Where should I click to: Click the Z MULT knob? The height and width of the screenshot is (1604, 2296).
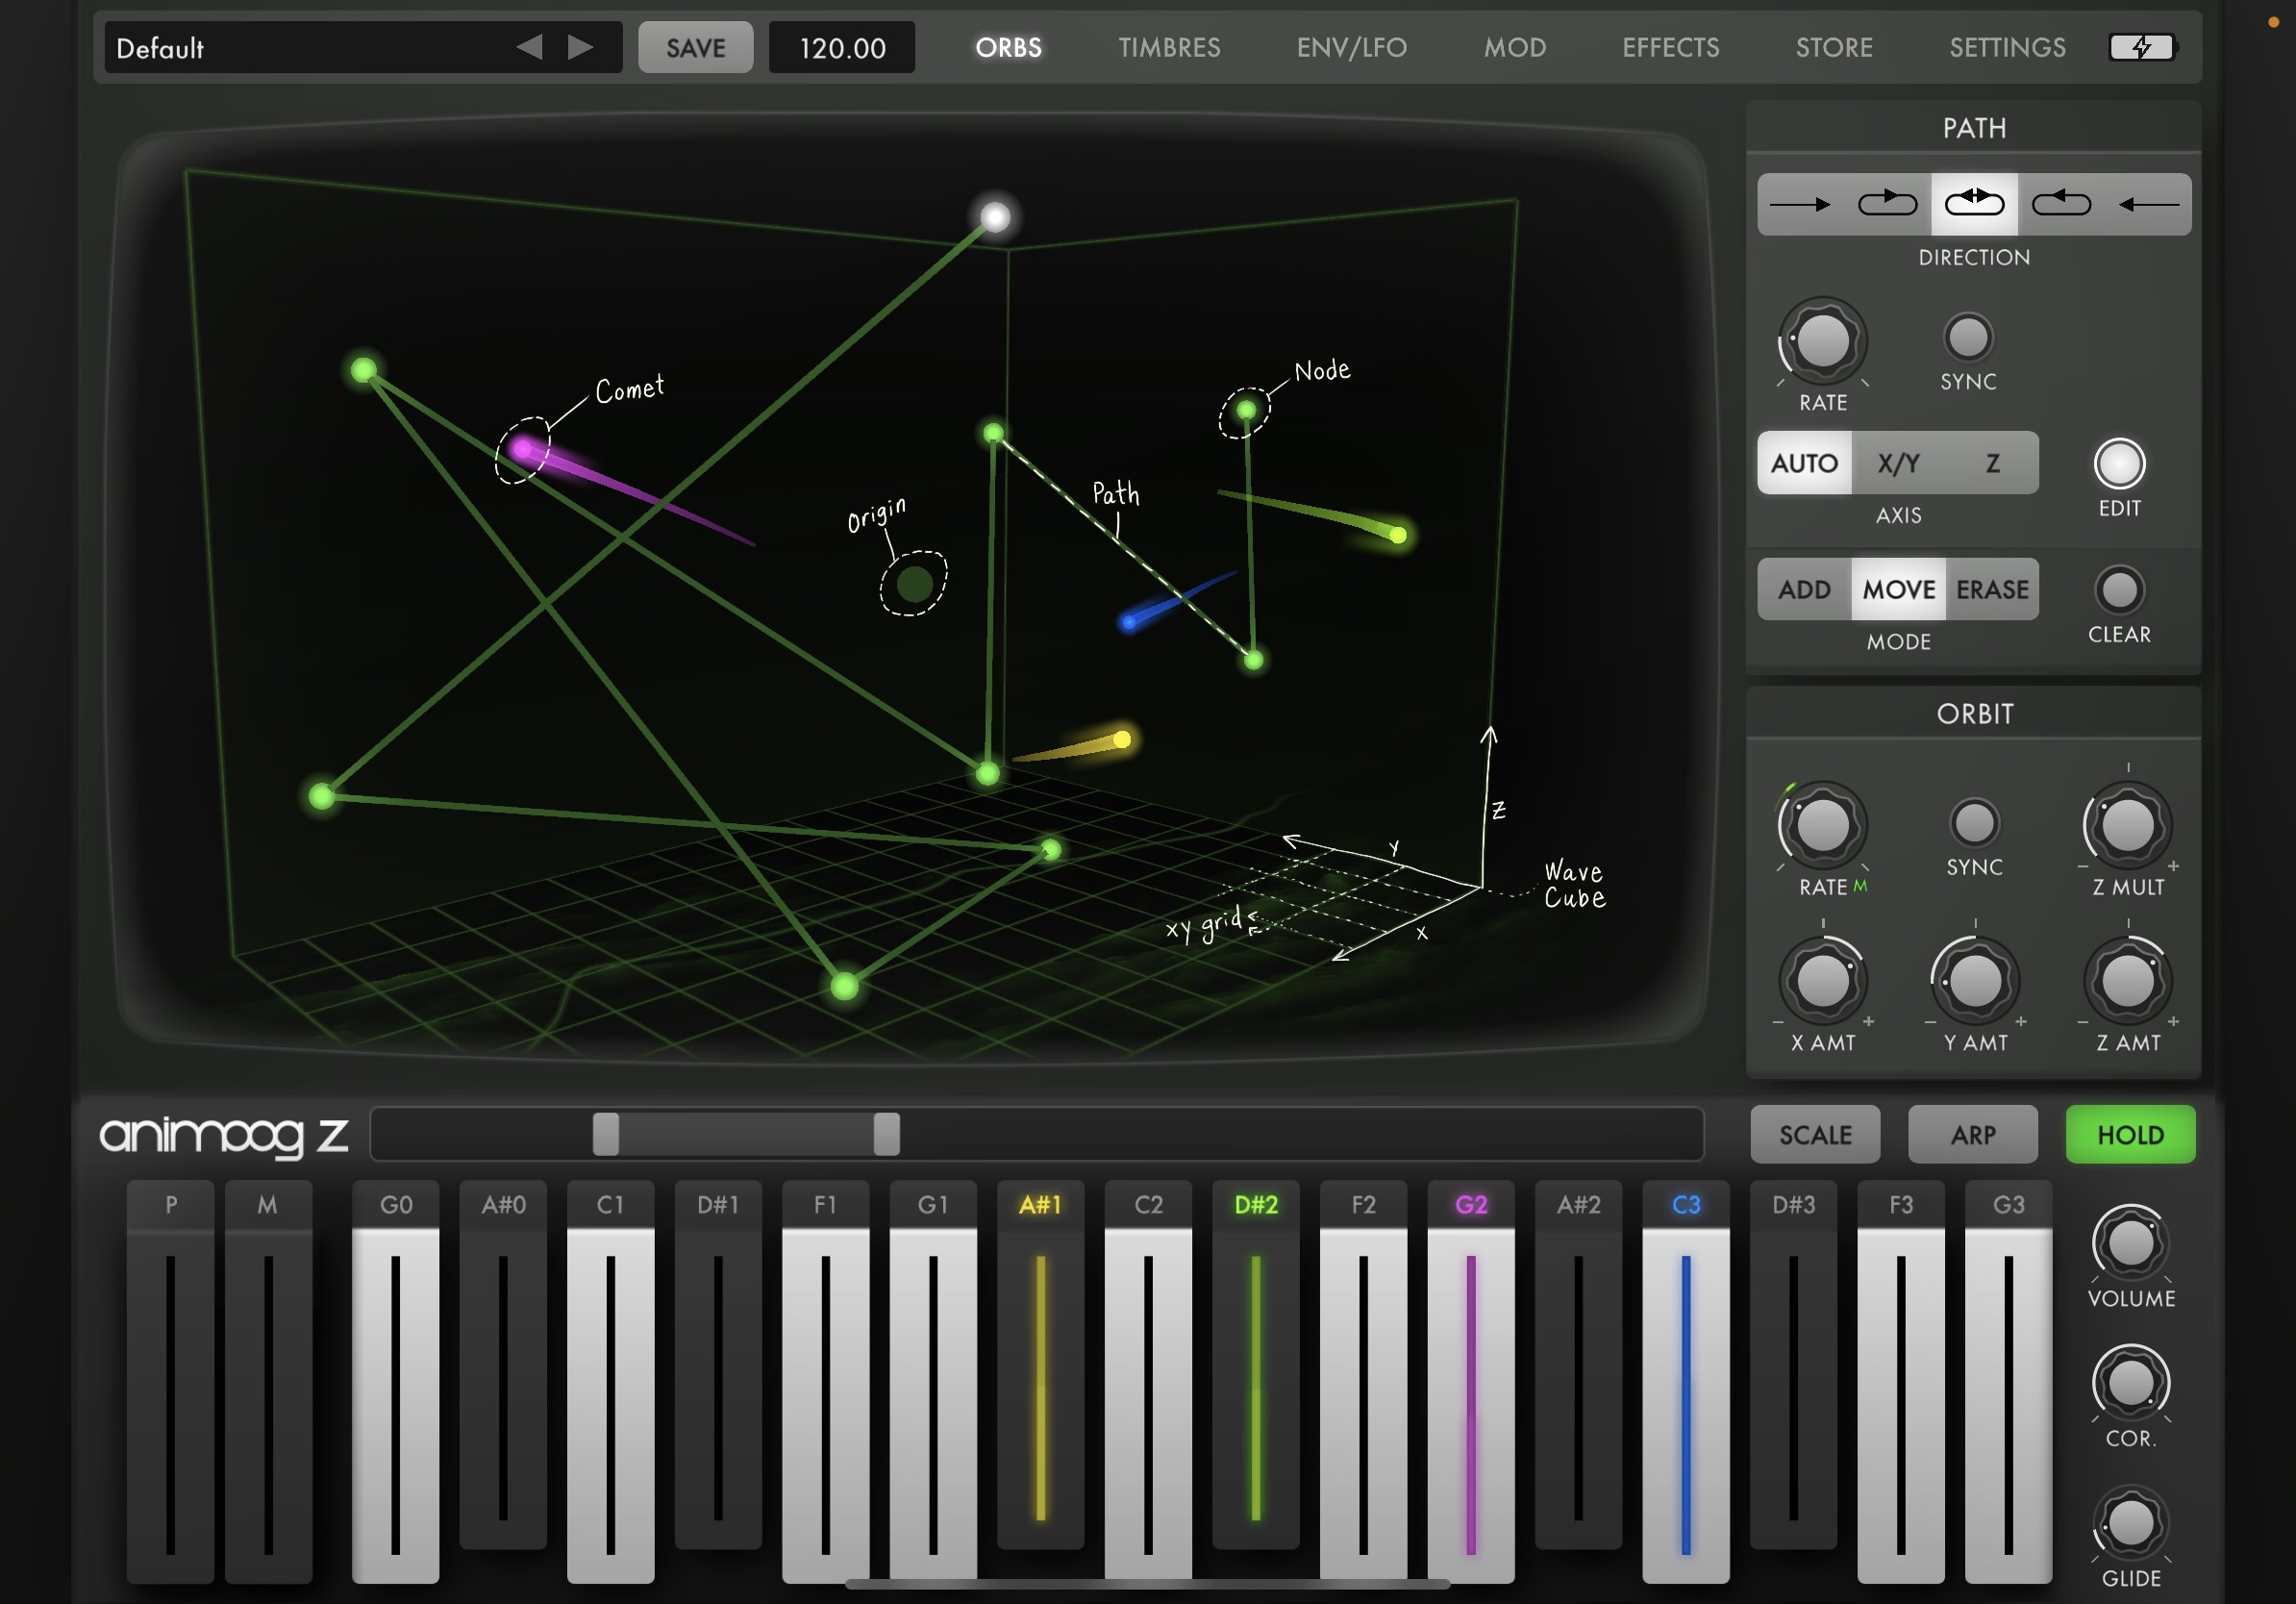click(x=2127, y=826)
